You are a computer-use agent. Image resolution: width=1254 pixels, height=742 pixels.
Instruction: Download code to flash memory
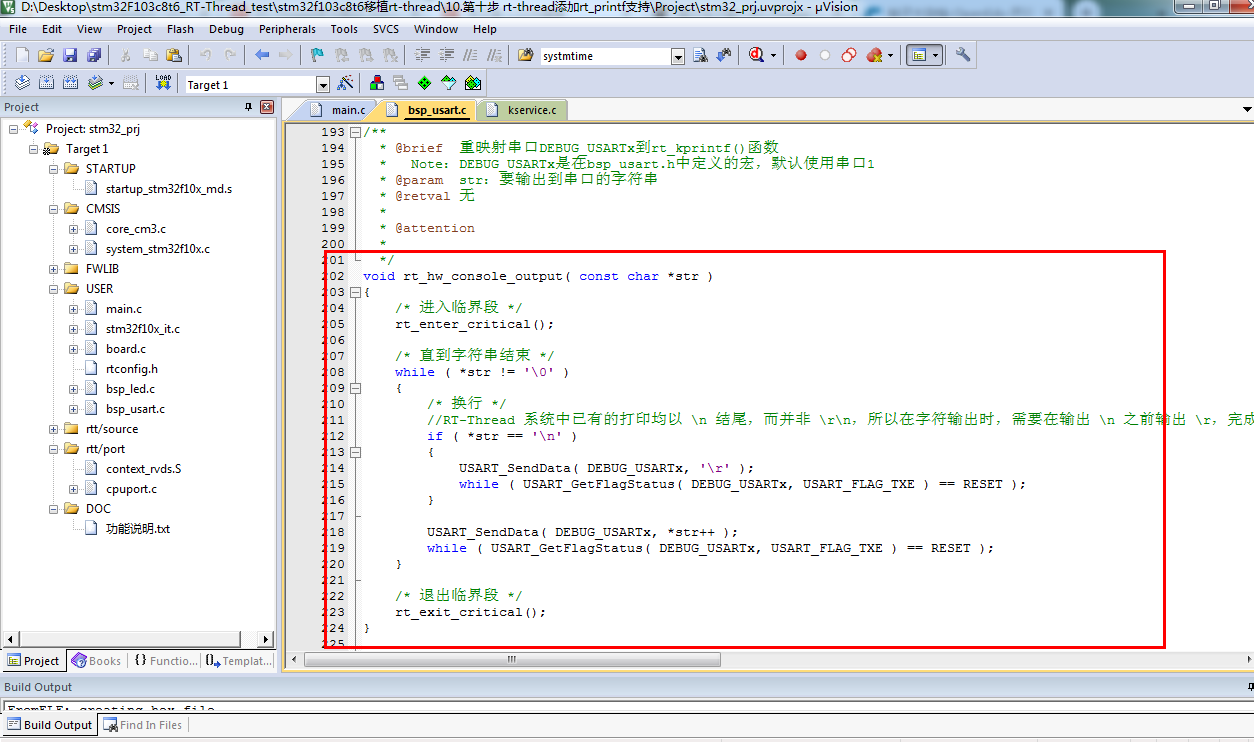[x=161, y=84]
